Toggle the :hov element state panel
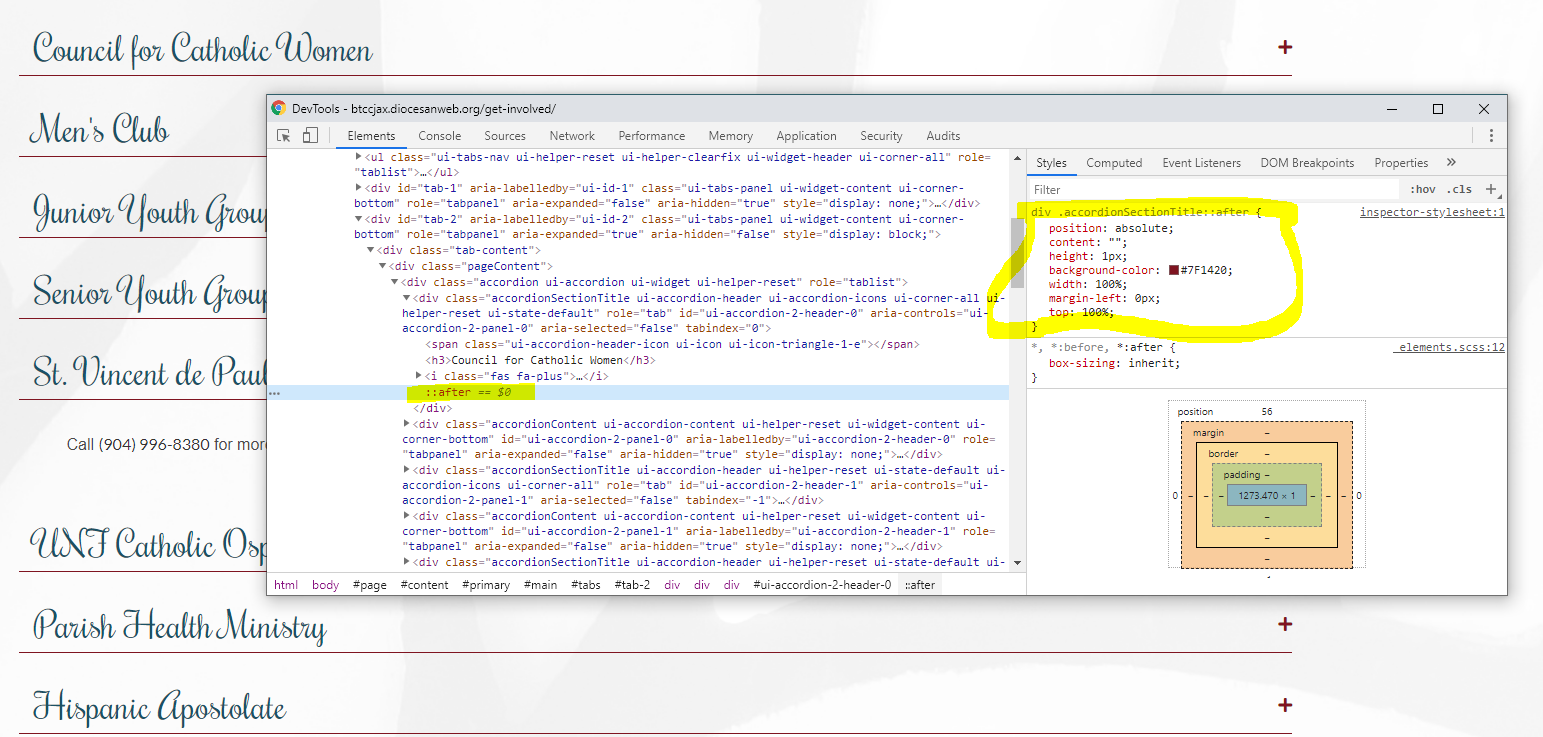 [x=1422, y=189]
